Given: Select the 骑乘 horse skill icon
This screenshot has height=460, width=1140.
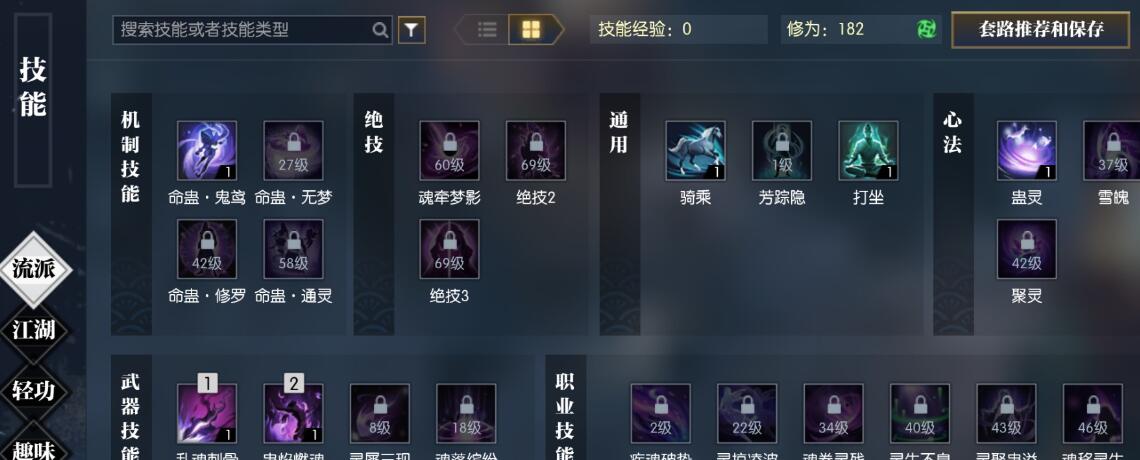Looking at the screenshot, I should coord(695,150).
